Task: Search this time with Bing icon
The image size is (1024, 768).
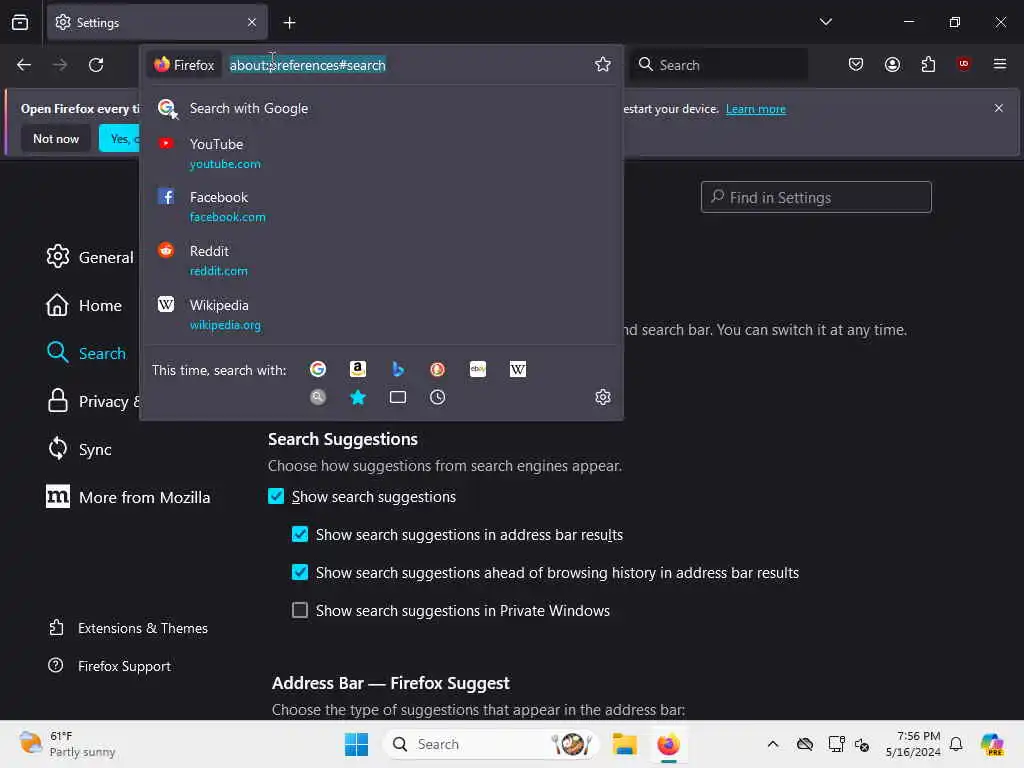Action: point(398,370)
